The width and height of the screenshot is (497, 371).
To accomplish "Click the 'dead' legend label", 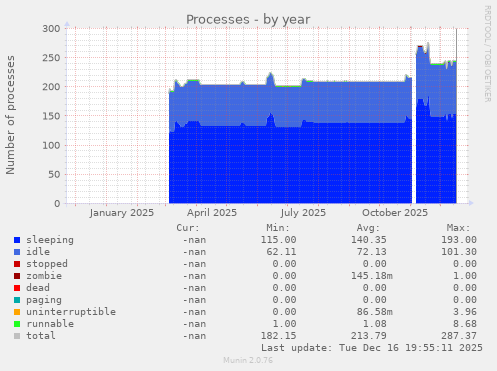I will point(38,288).
